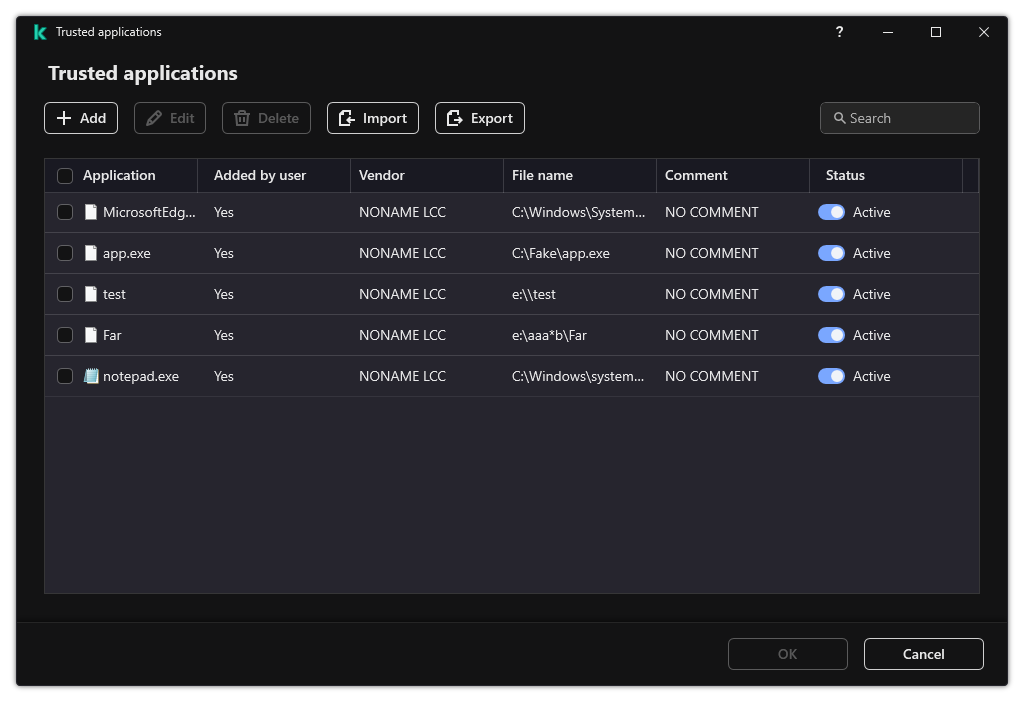Disable the Active toggle for app.exe

[x=831, y=253]
